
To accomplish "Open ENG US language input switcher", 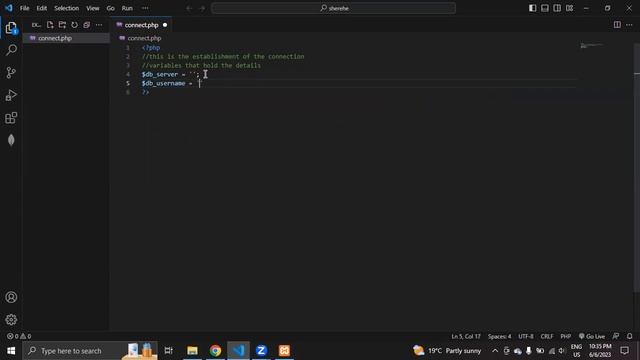I will coord(576,351).
